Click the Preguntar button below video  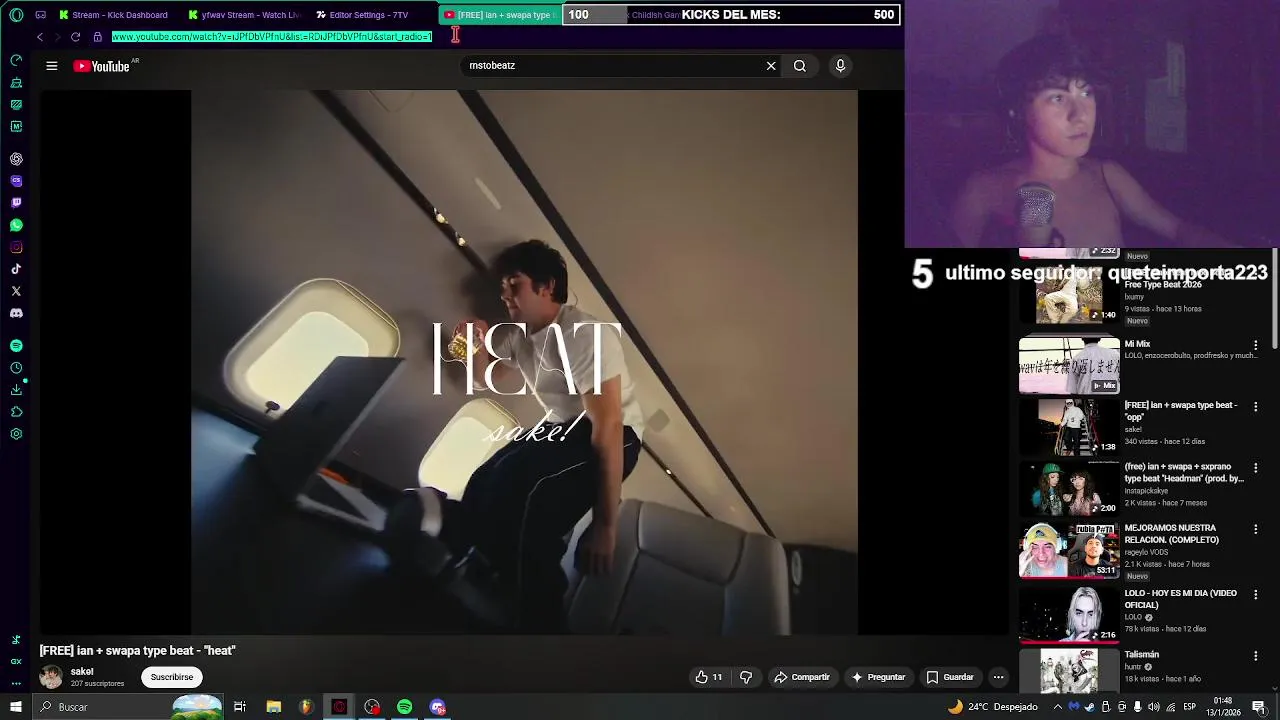[878, 677]
